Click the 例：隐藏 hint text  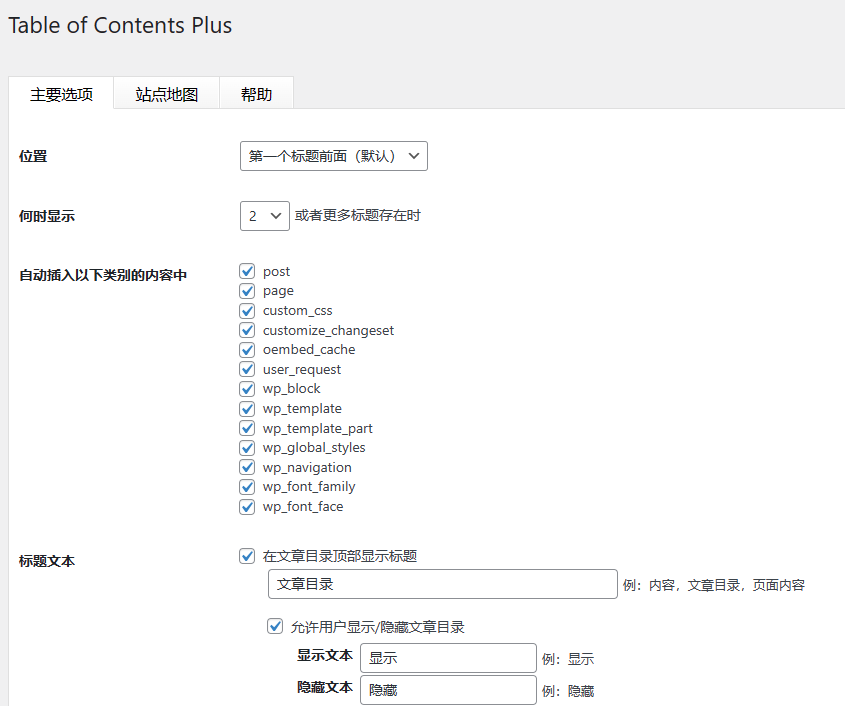pyautogui.click(x=568, y=691)
